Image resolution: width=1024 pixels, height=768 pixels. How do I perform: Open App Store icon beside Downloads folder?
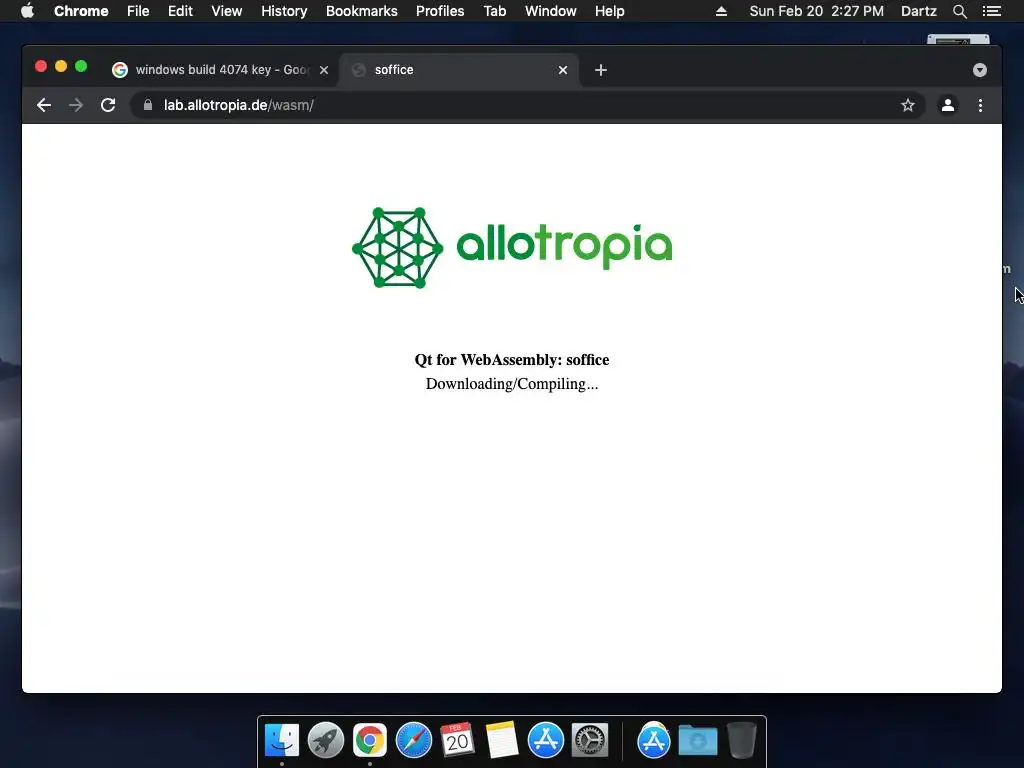[654, 740]
